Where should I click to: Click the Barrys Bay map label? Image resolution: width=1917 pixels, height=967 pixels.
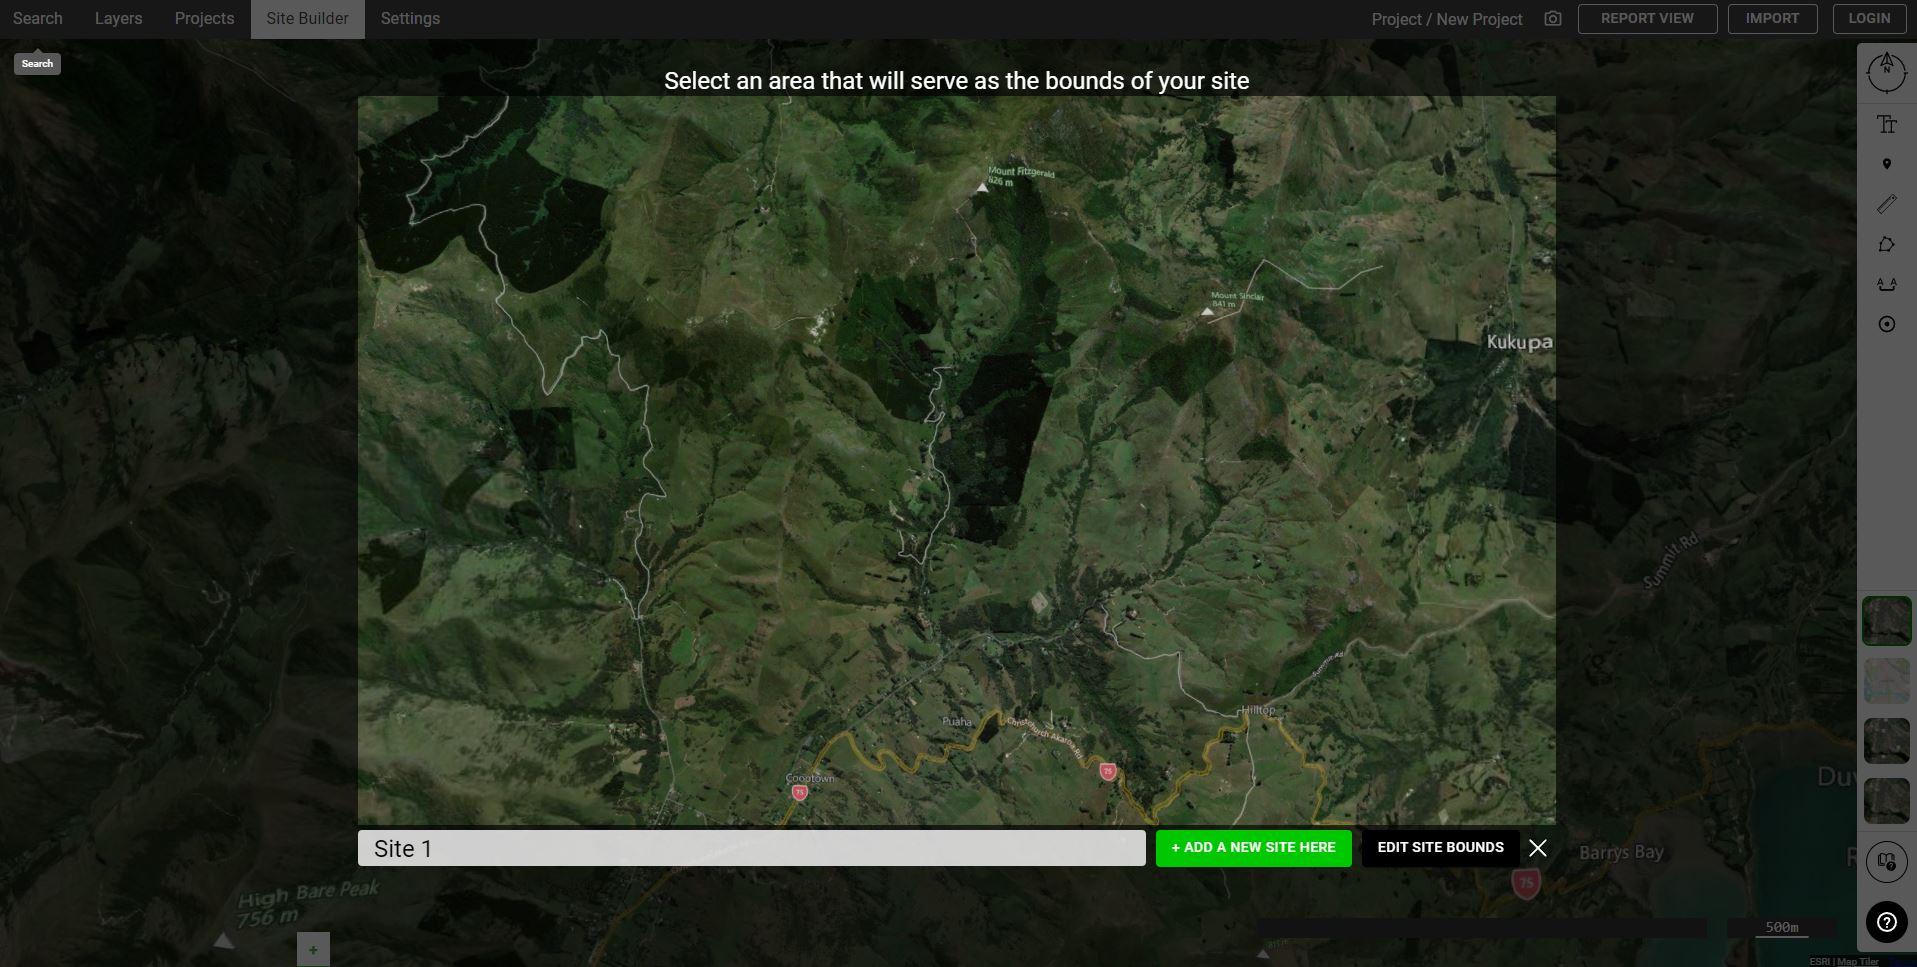click(x=1621, y=852)
